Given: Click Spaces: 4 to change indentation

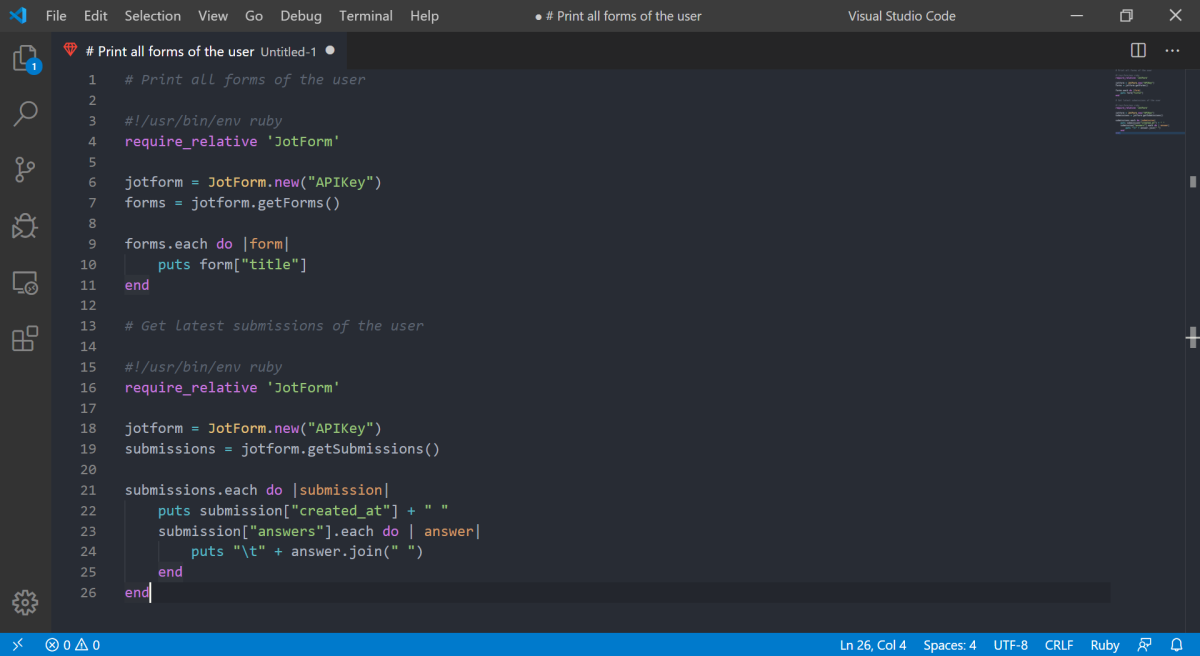Looking at the screenshot, I should click(949, 645).
